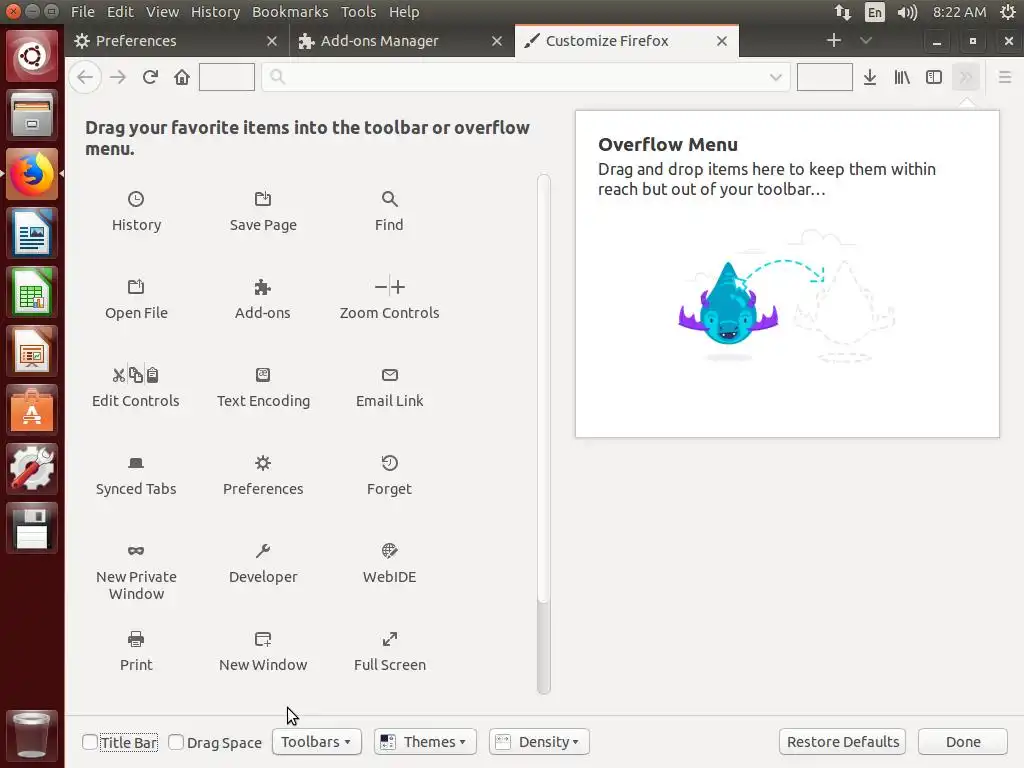1024x768 pixels.
Task: Select the Open File icon
Action: (136, 287)
